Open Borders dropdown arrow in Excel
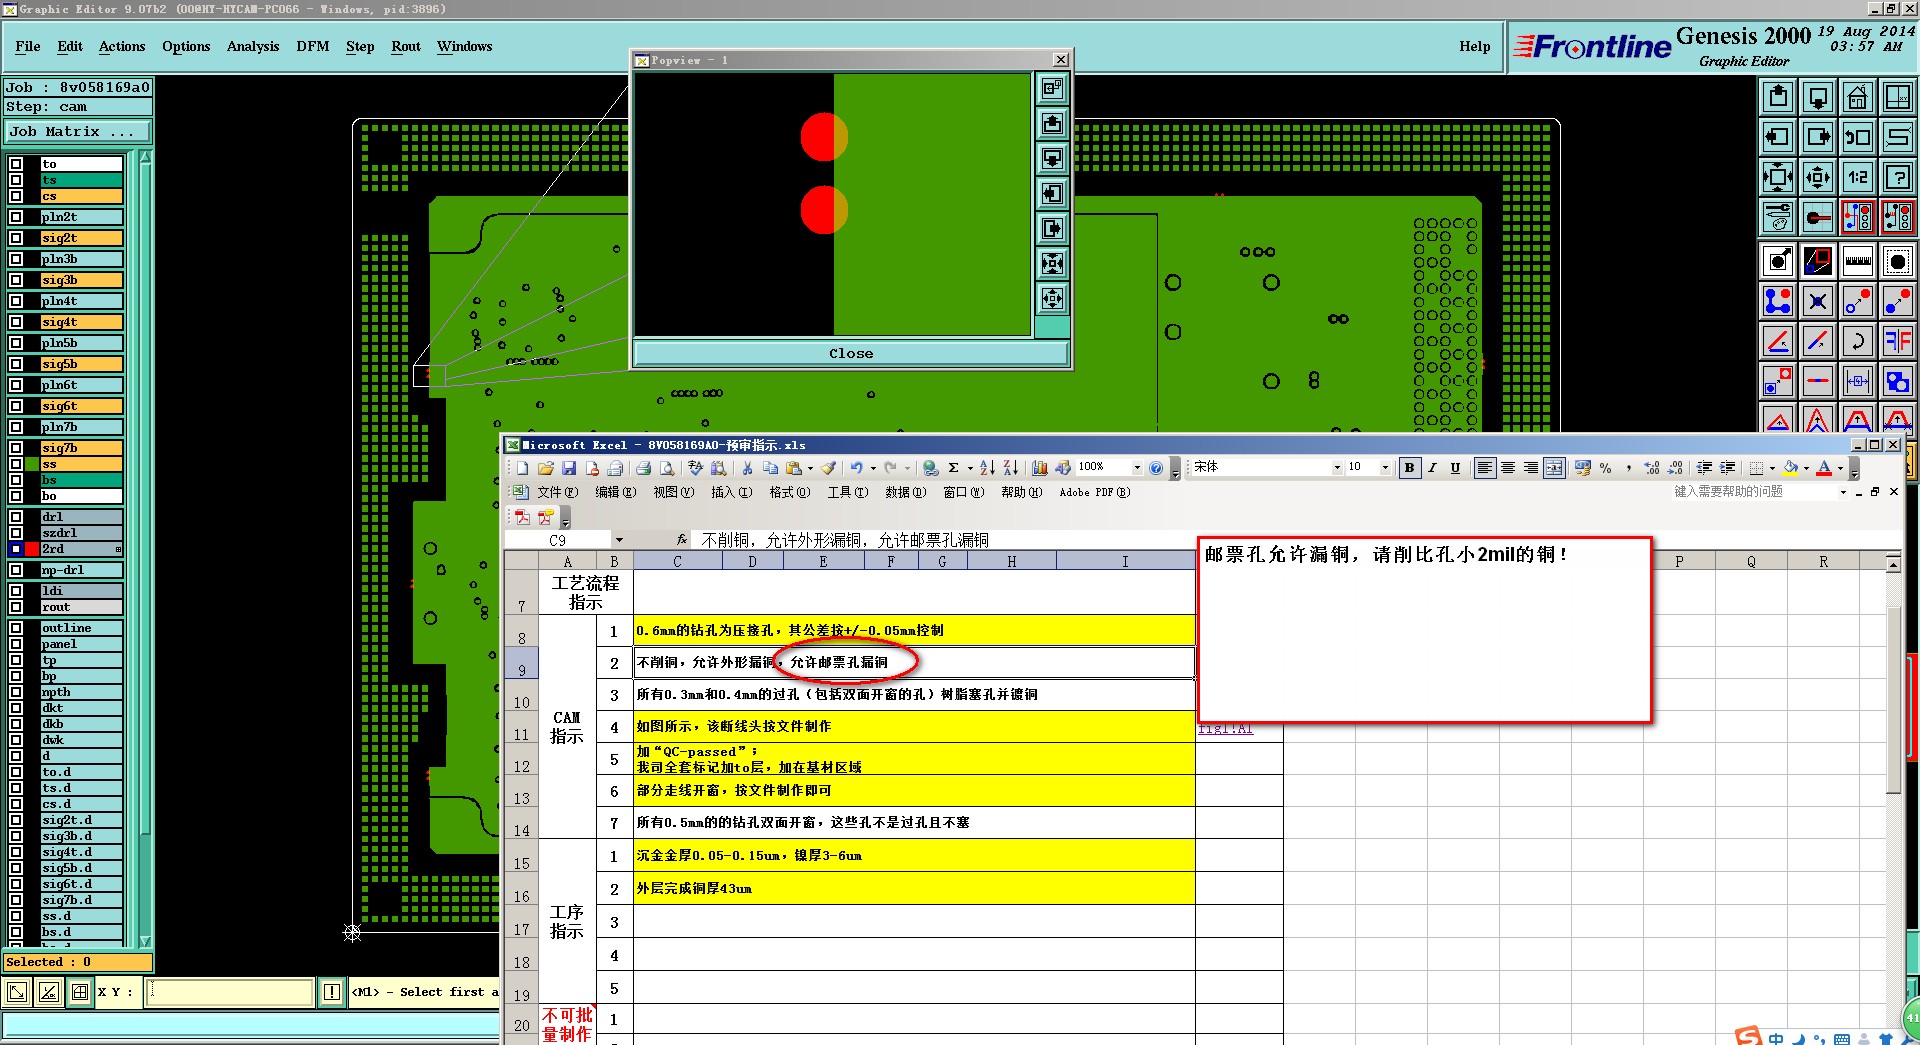Viewport: 1920px width, 1045px height. tap(1772, 467)
